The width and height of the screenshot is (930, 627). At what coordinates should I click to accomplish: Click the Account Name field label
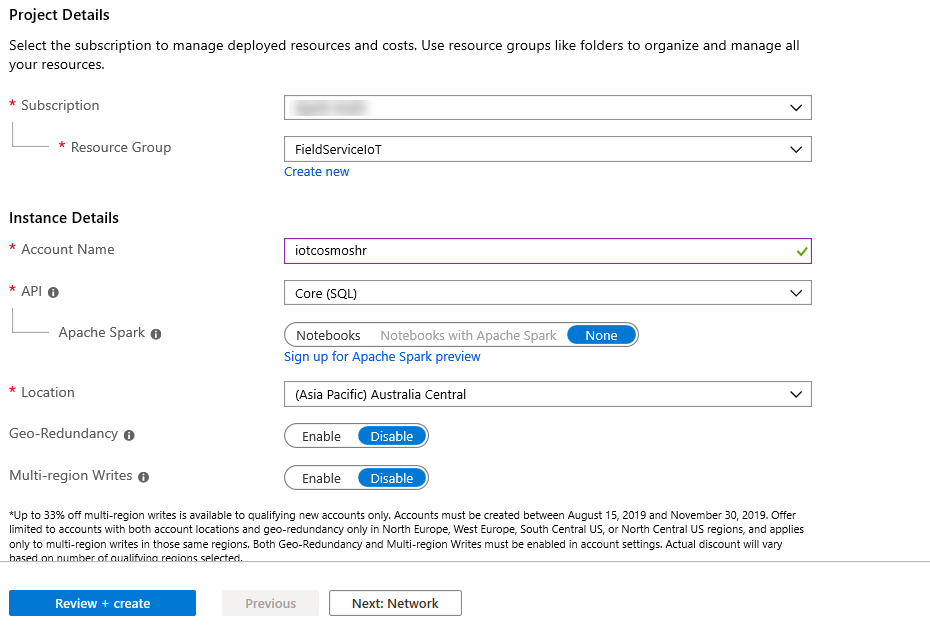pos(68,249)
